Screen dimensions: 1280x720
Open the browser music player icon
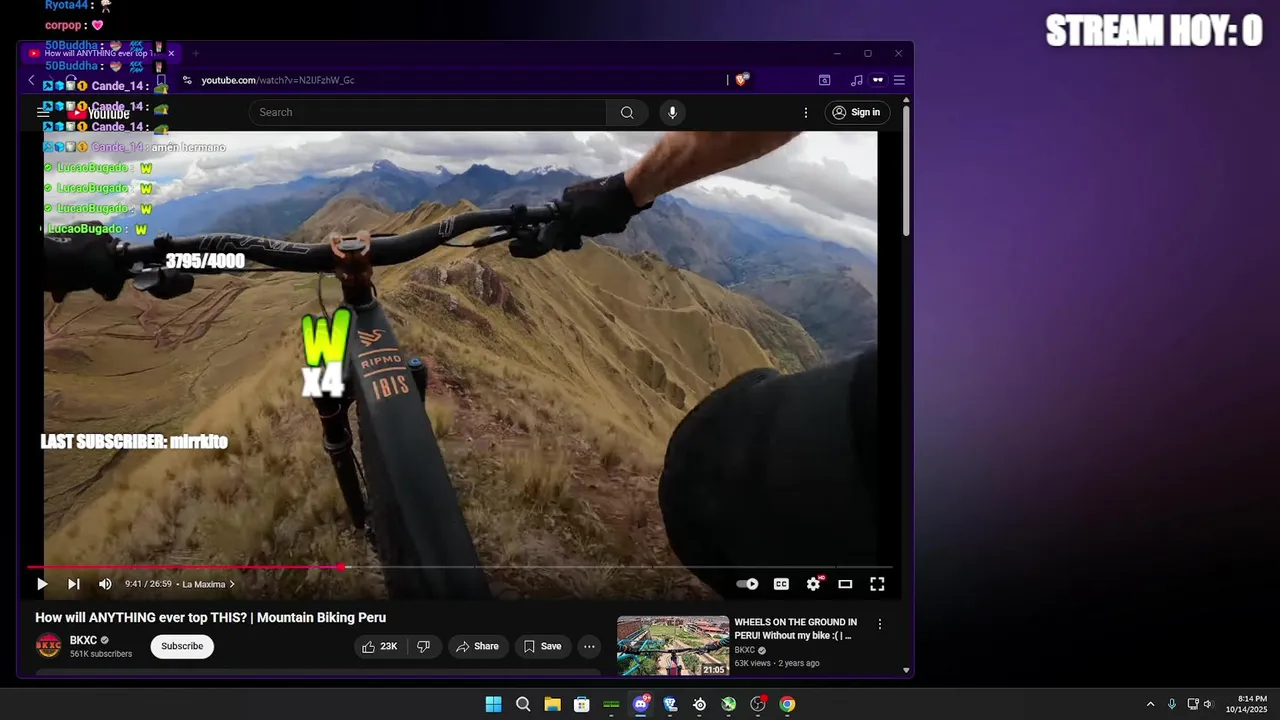click(x=856, y=80)
